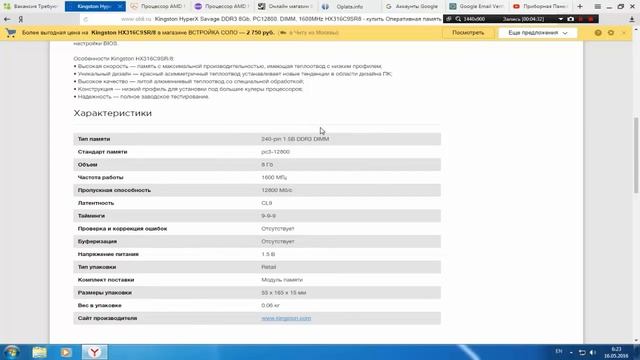The image size is (640, 360).
Task: Switch to the 'Приборная Панель' YouTube tab
Action: 541,6
